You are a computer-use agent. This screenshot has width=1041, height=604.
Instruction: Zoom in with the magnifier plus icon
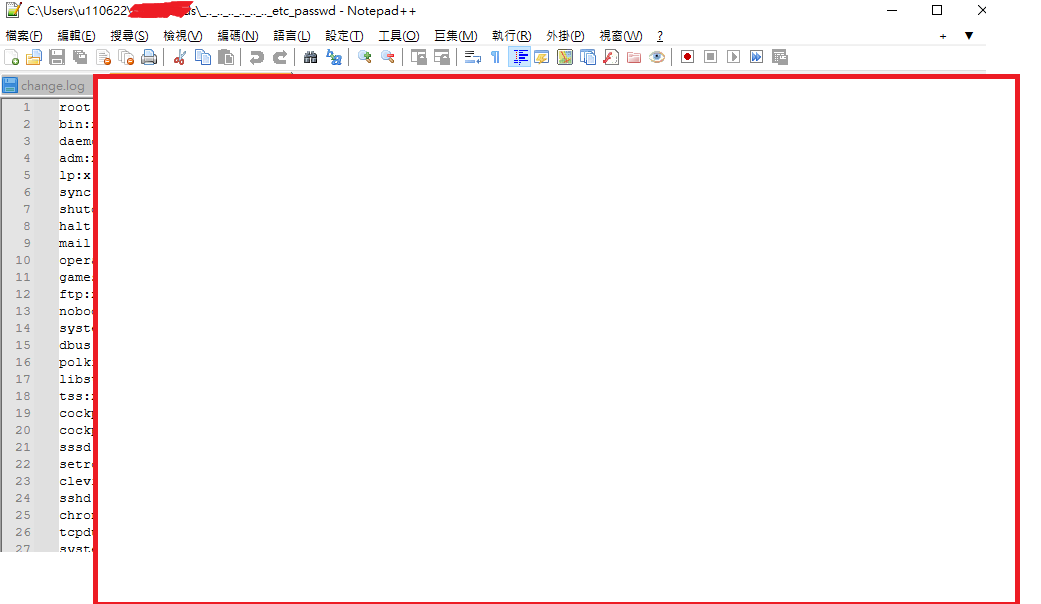click(x=364, y=57)
